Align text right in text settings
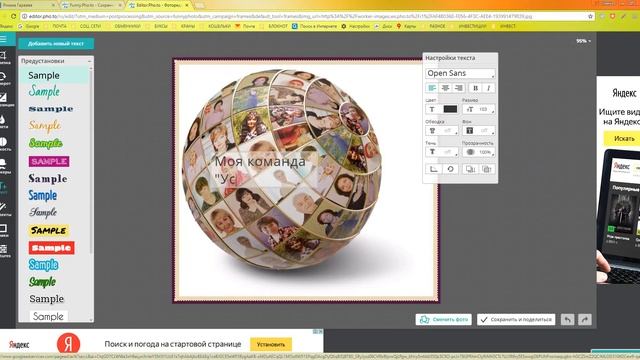 [459, 88]
